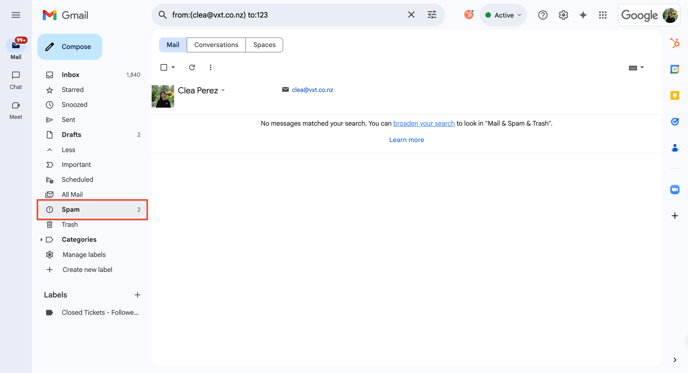Click the Gemini sparkle icon

[583, 15]
